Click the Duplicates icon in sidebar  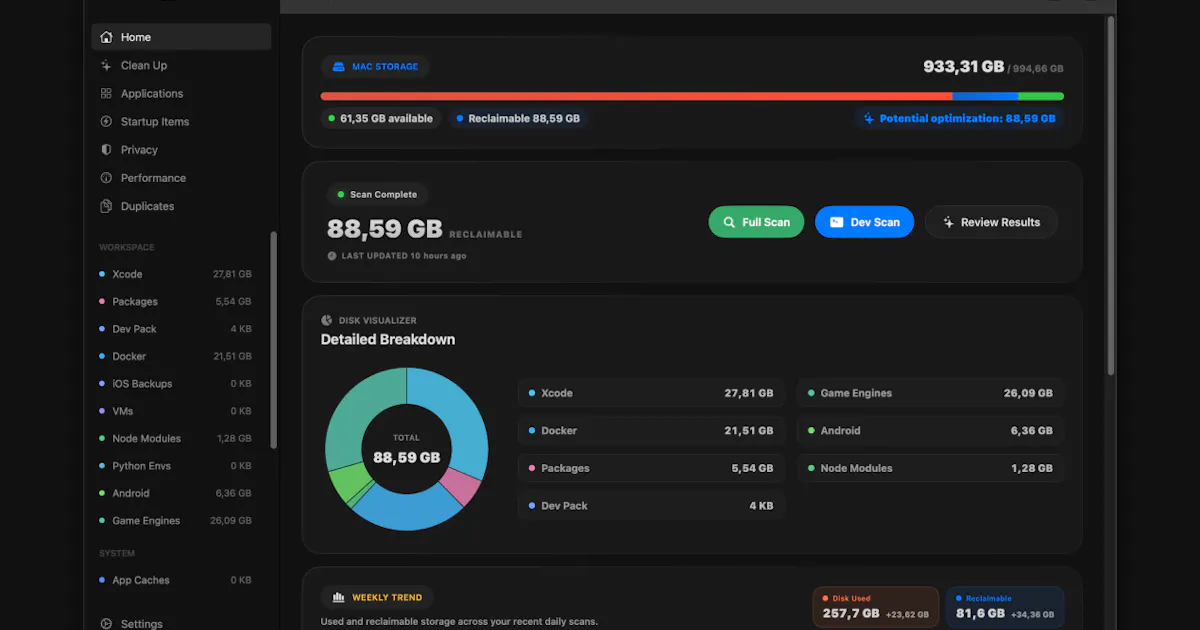[x=106, y=206]
